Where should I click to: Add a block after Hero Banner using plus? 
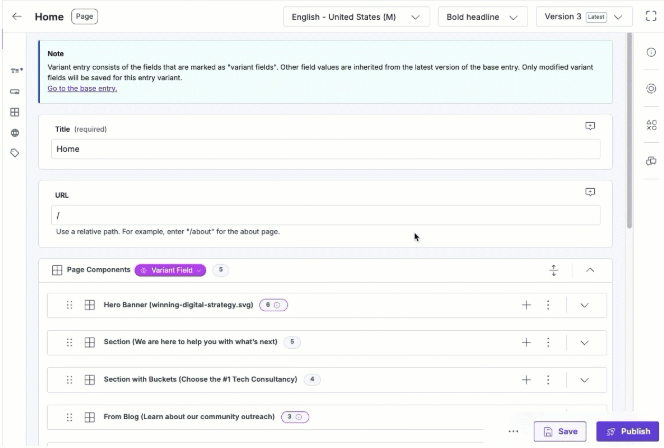tap(526, 305)
